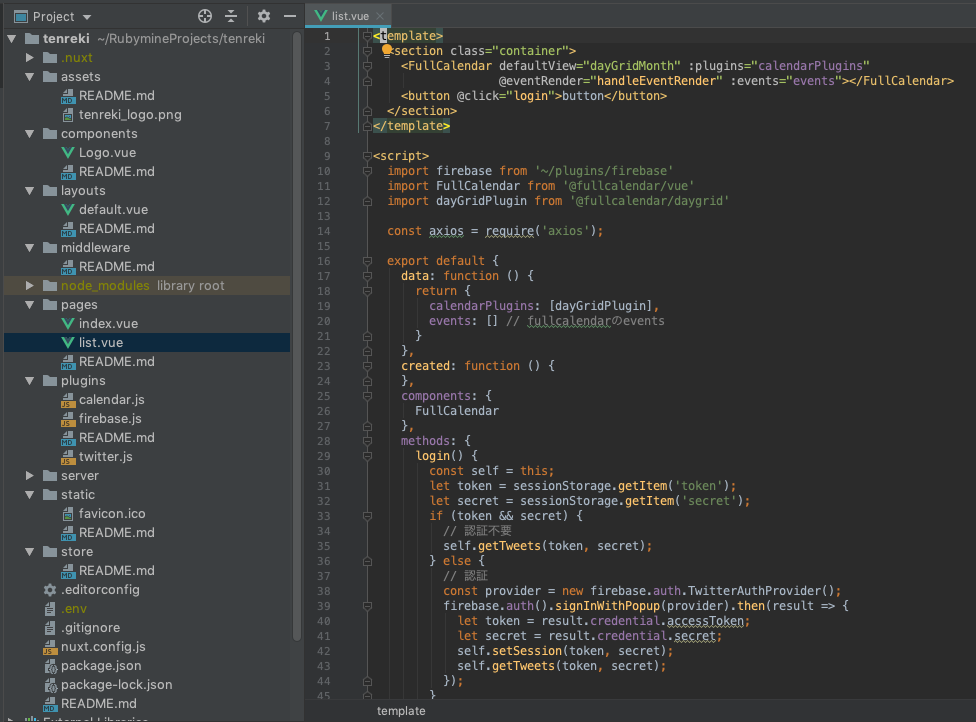Screen dimensions: 976x722
Task: Select tenreki_logo.png image file icon
Action: (68, 115)
